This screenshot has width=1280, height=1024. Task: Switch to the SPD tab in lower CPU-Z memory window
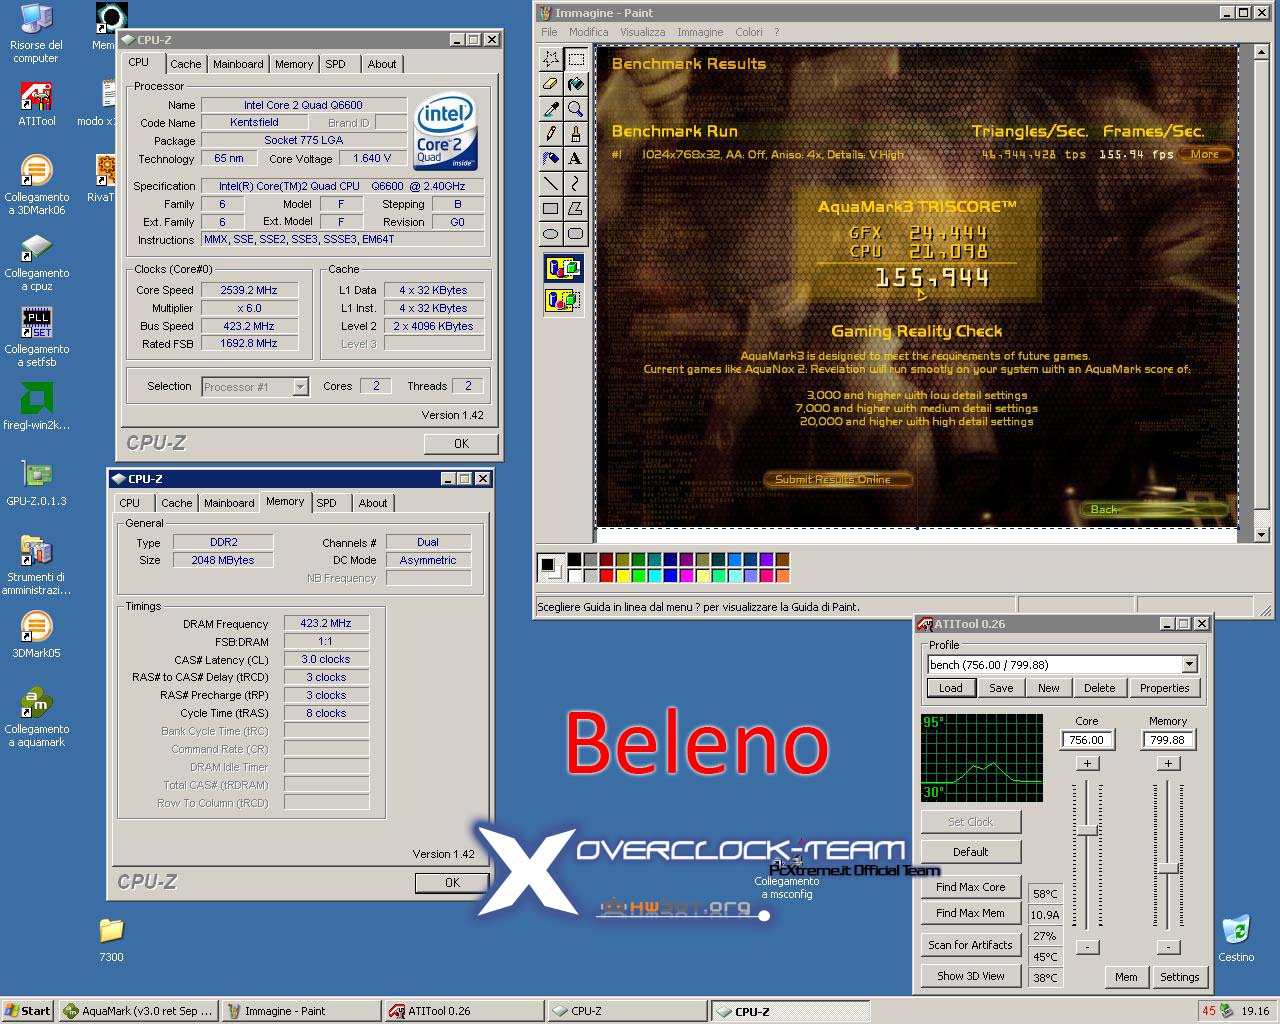tap(327, 503)
